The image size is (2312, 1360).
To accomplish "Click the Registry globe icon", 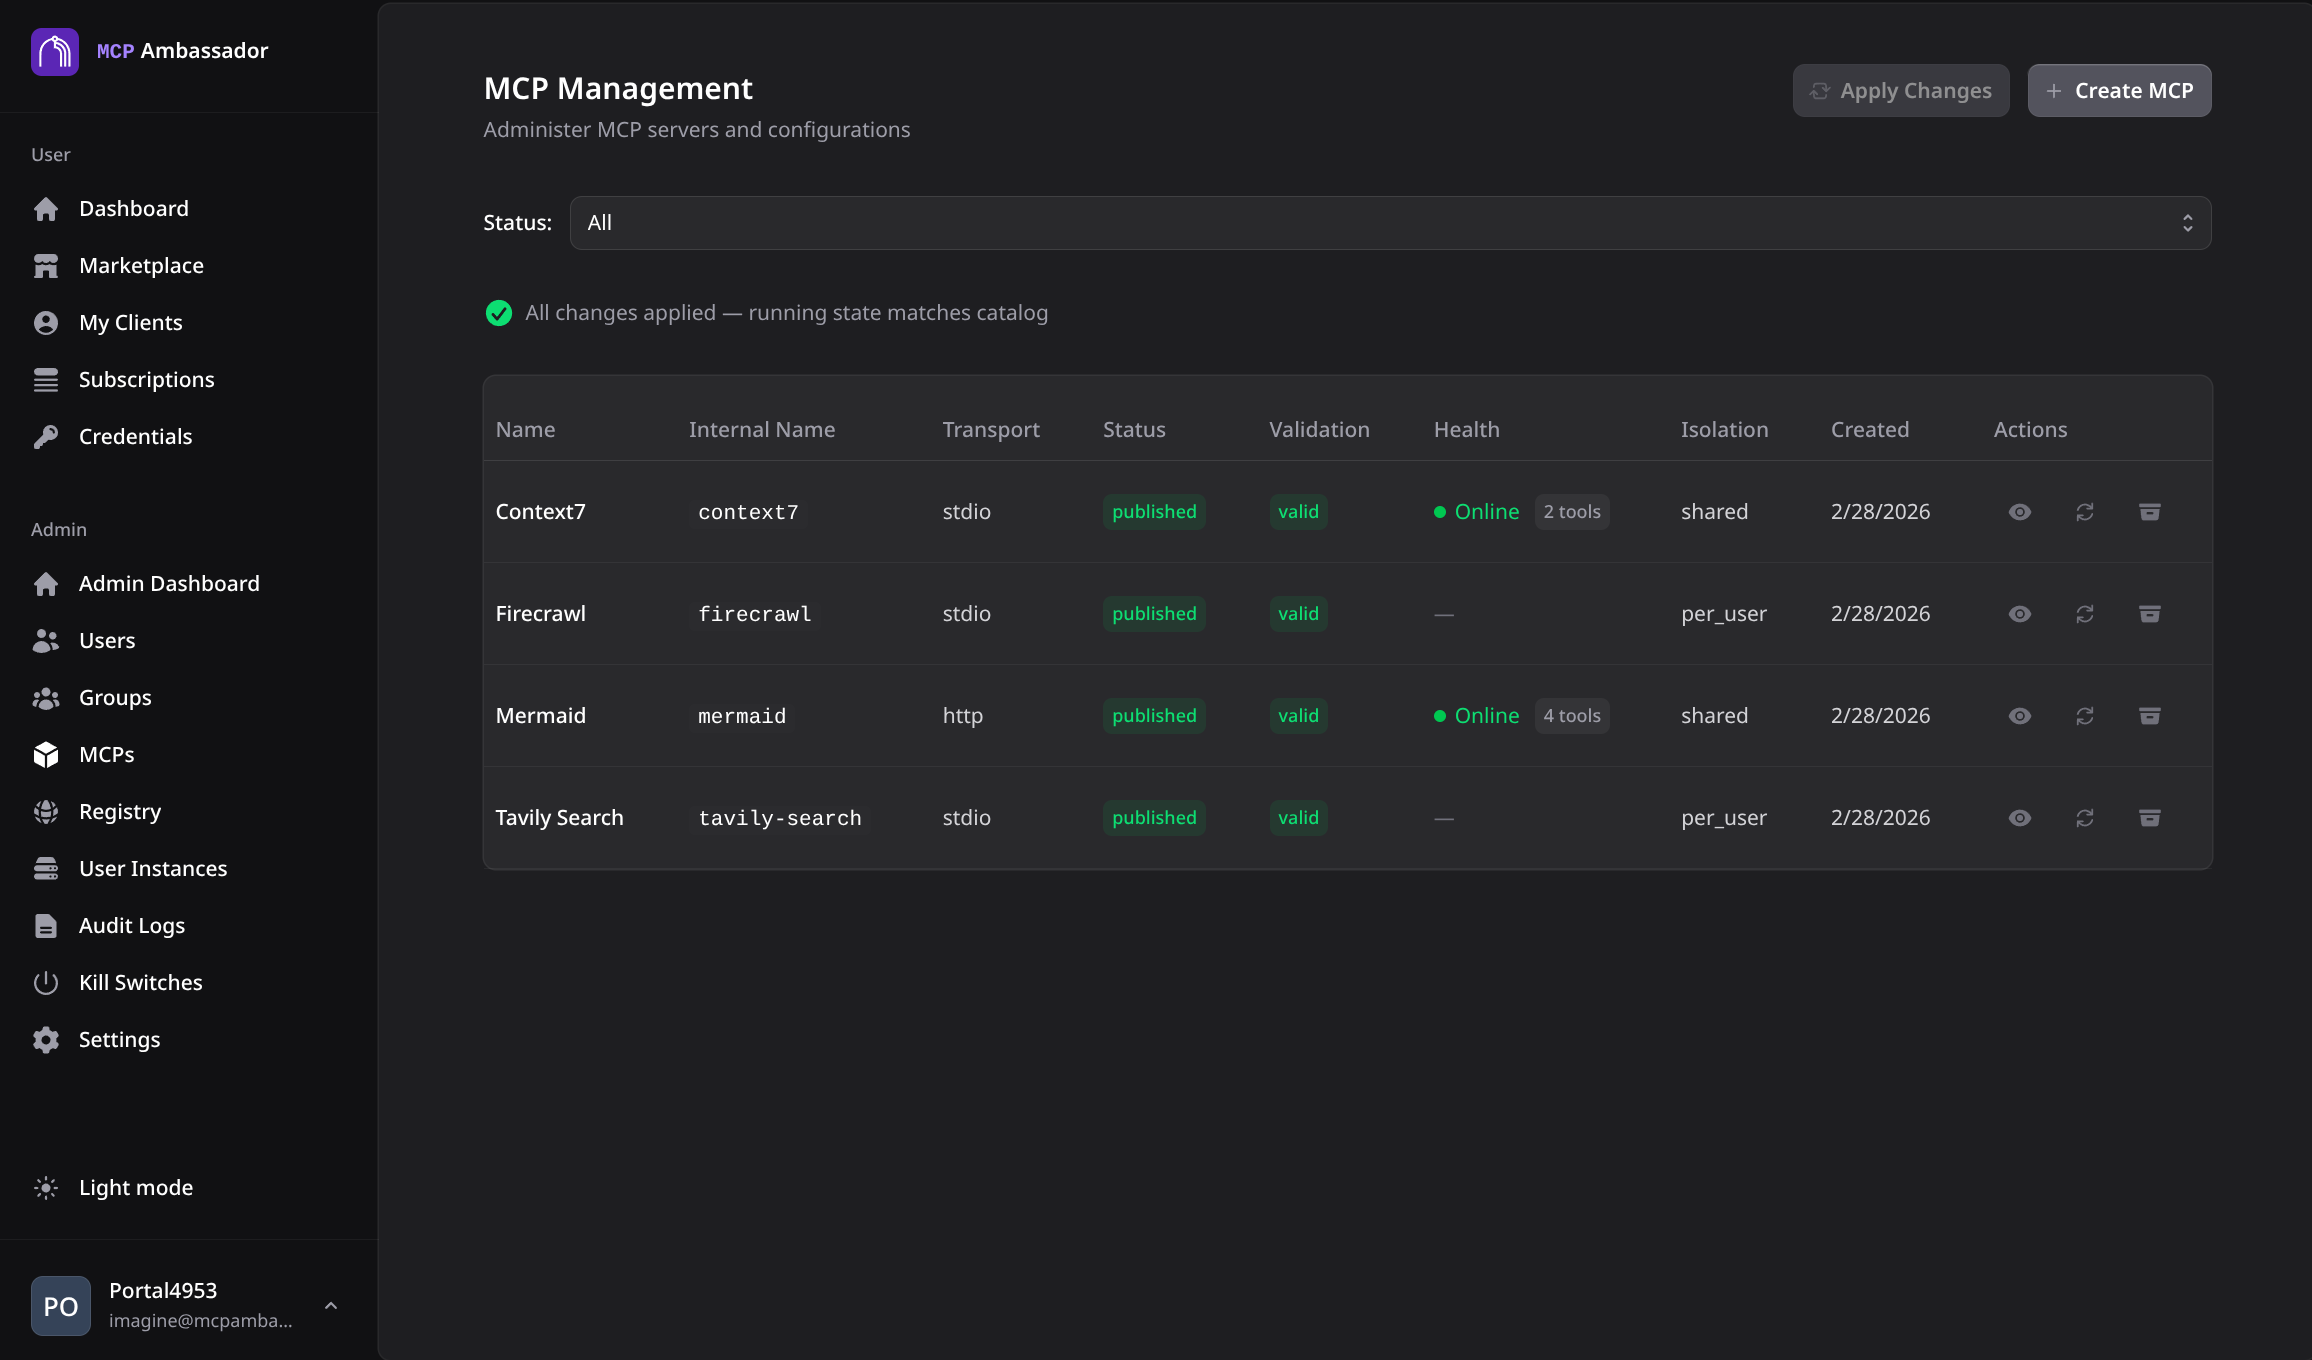I will point(46,812).
